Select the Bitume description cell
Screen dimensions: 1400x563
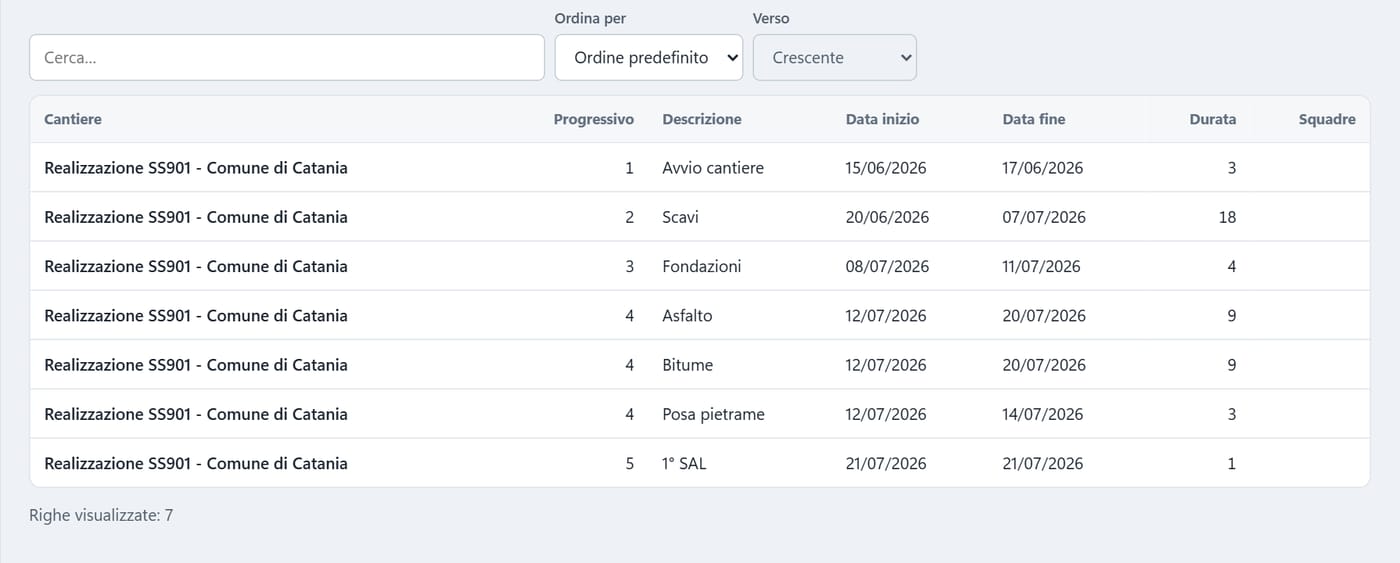(688, 365)
